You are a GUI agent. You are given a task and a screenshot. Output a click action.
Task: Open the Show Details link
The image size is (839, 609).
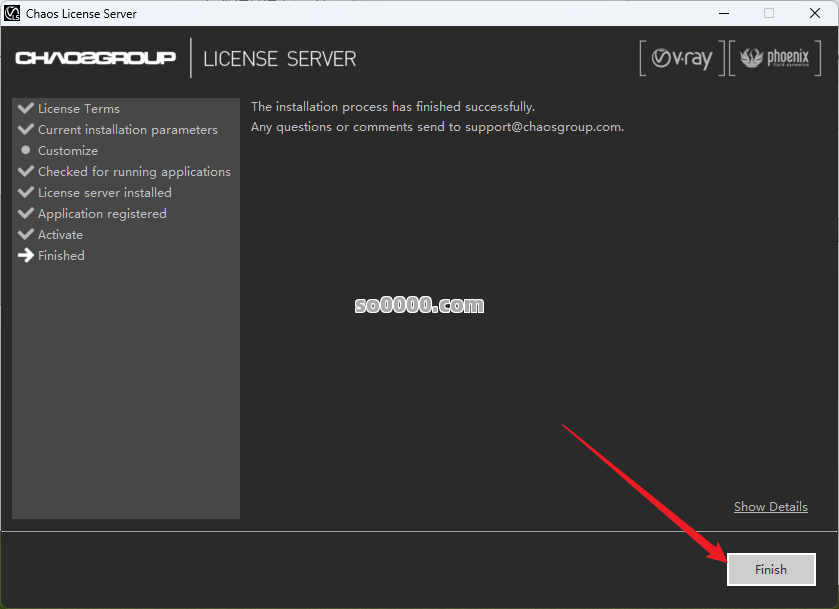770,507
